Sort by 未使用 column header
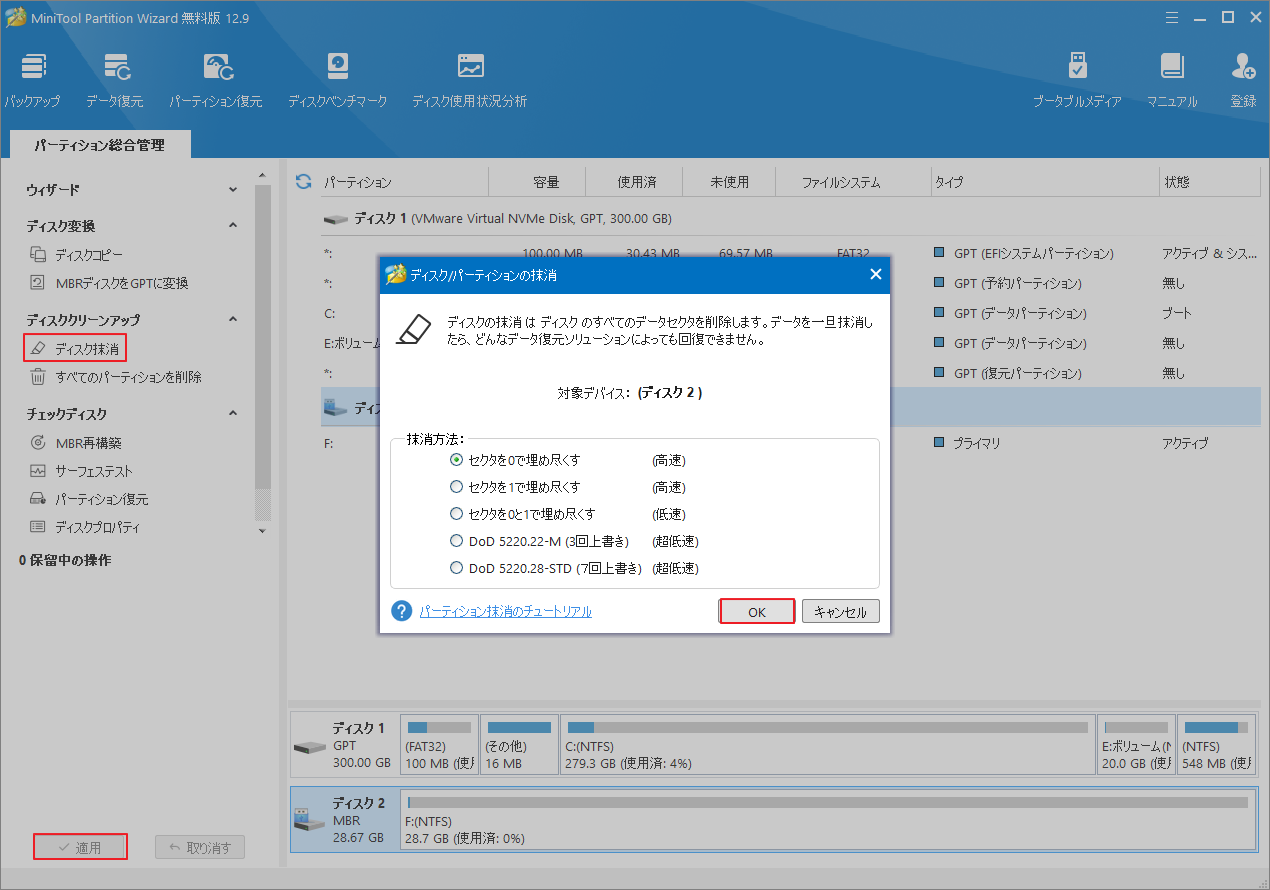Viewport: 1270px width, 890px height. (729, 182)
